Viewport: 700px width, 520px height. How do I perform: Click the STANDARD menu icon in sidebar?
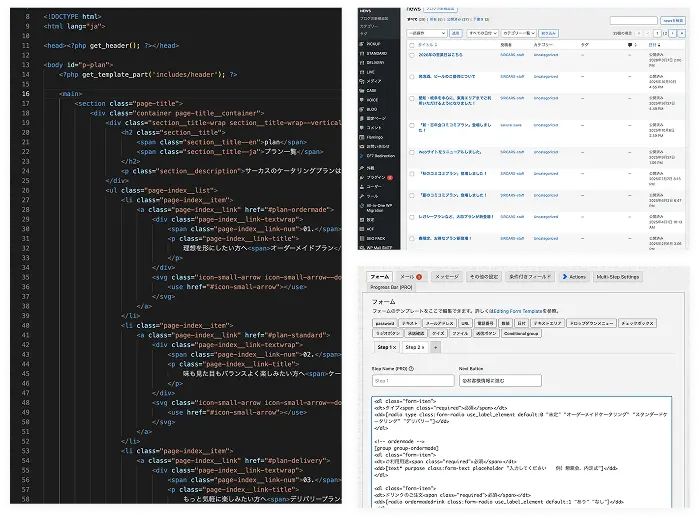tap(362, 54)
